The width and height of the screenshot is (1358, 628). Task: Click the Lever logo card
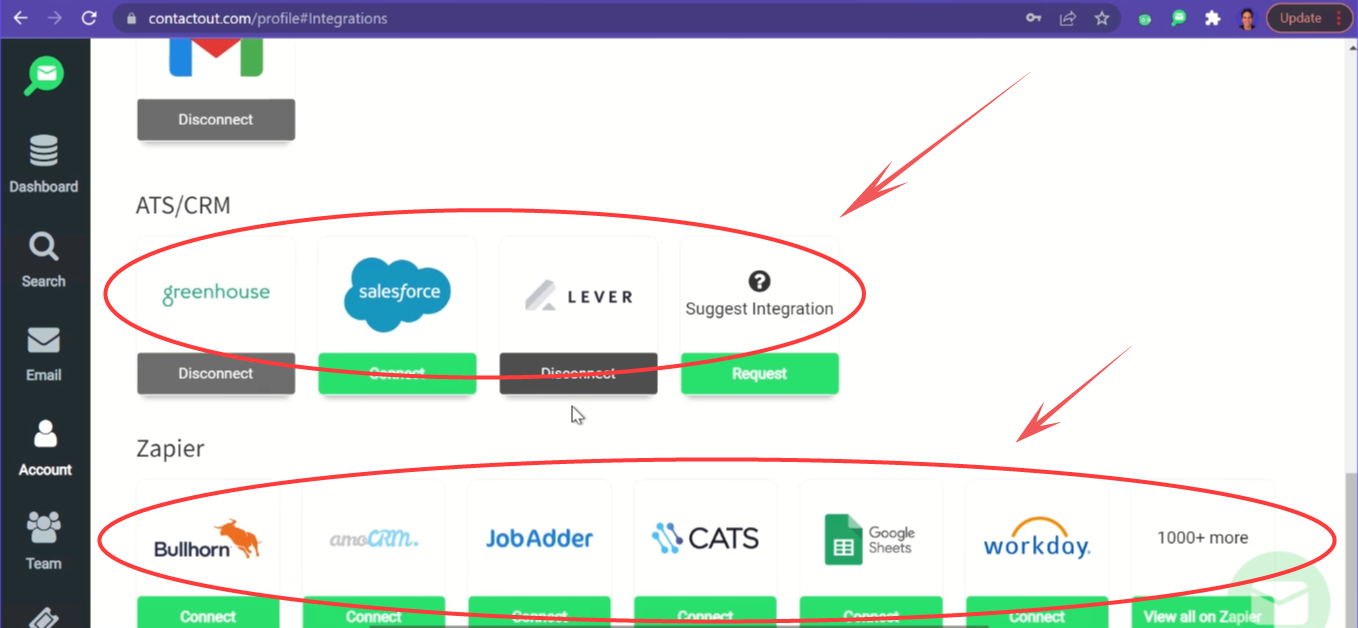pos(579,294)
